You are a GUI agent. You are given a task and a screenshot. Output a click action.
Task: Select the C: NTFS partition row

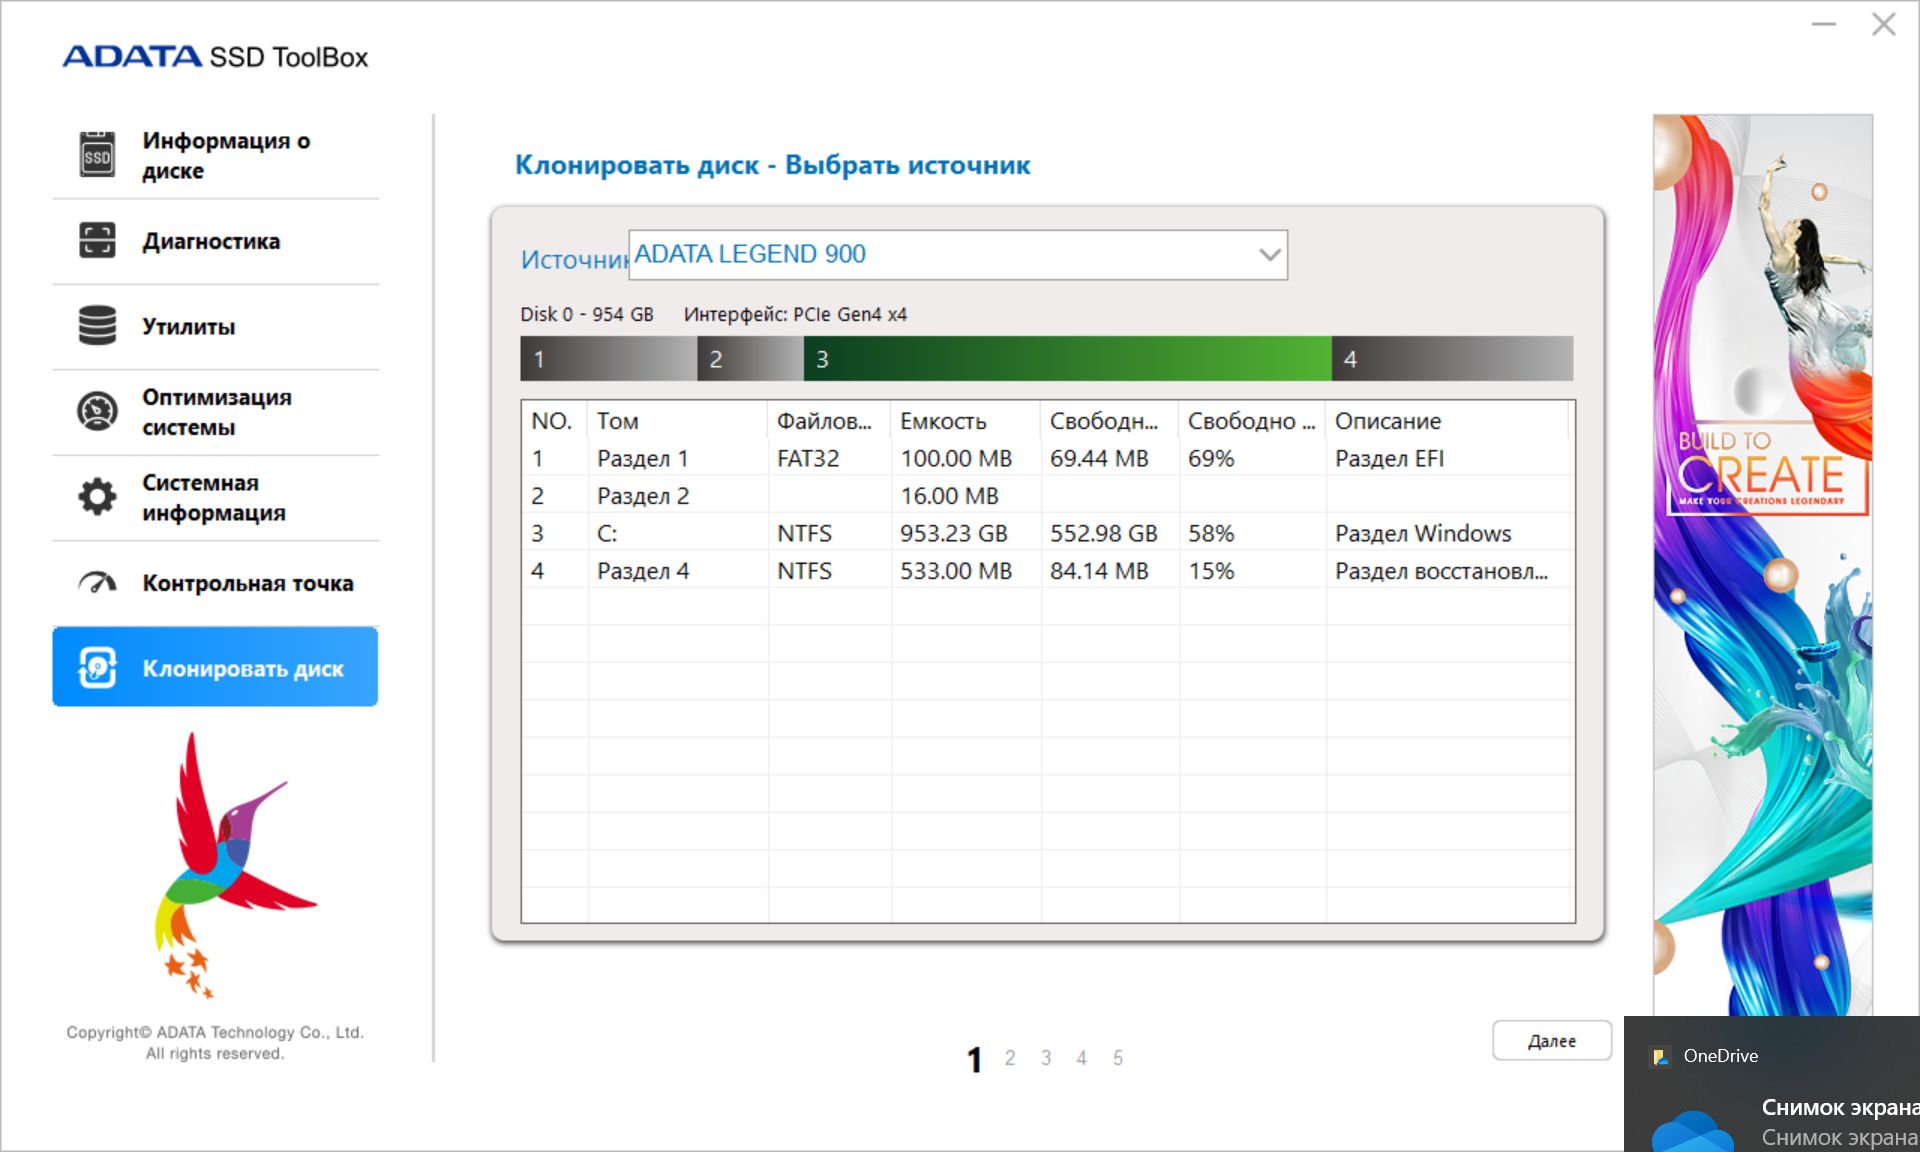1047,533
